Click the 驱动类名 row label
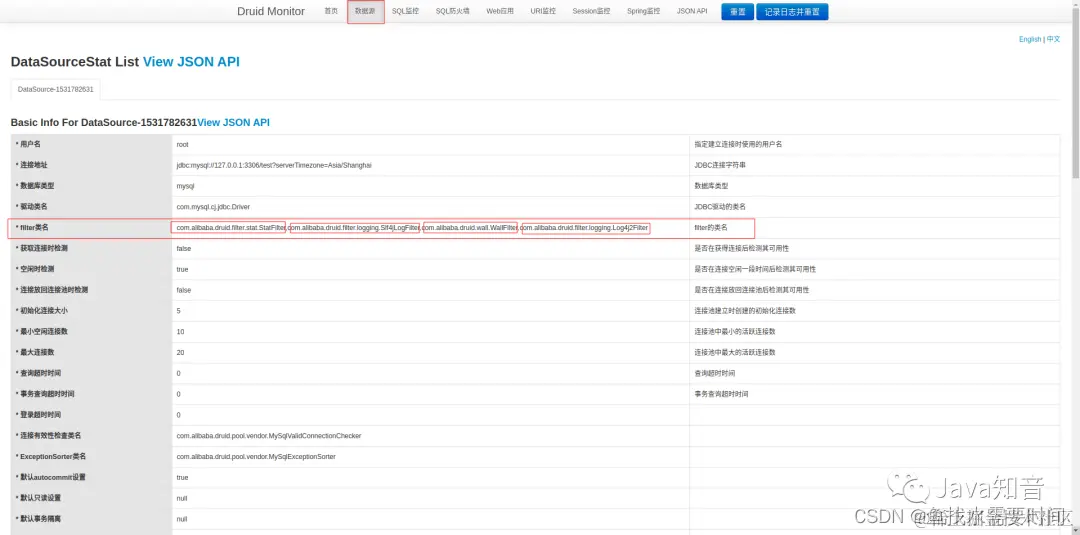Screen dimensions: 1080x535 (34, 207)
